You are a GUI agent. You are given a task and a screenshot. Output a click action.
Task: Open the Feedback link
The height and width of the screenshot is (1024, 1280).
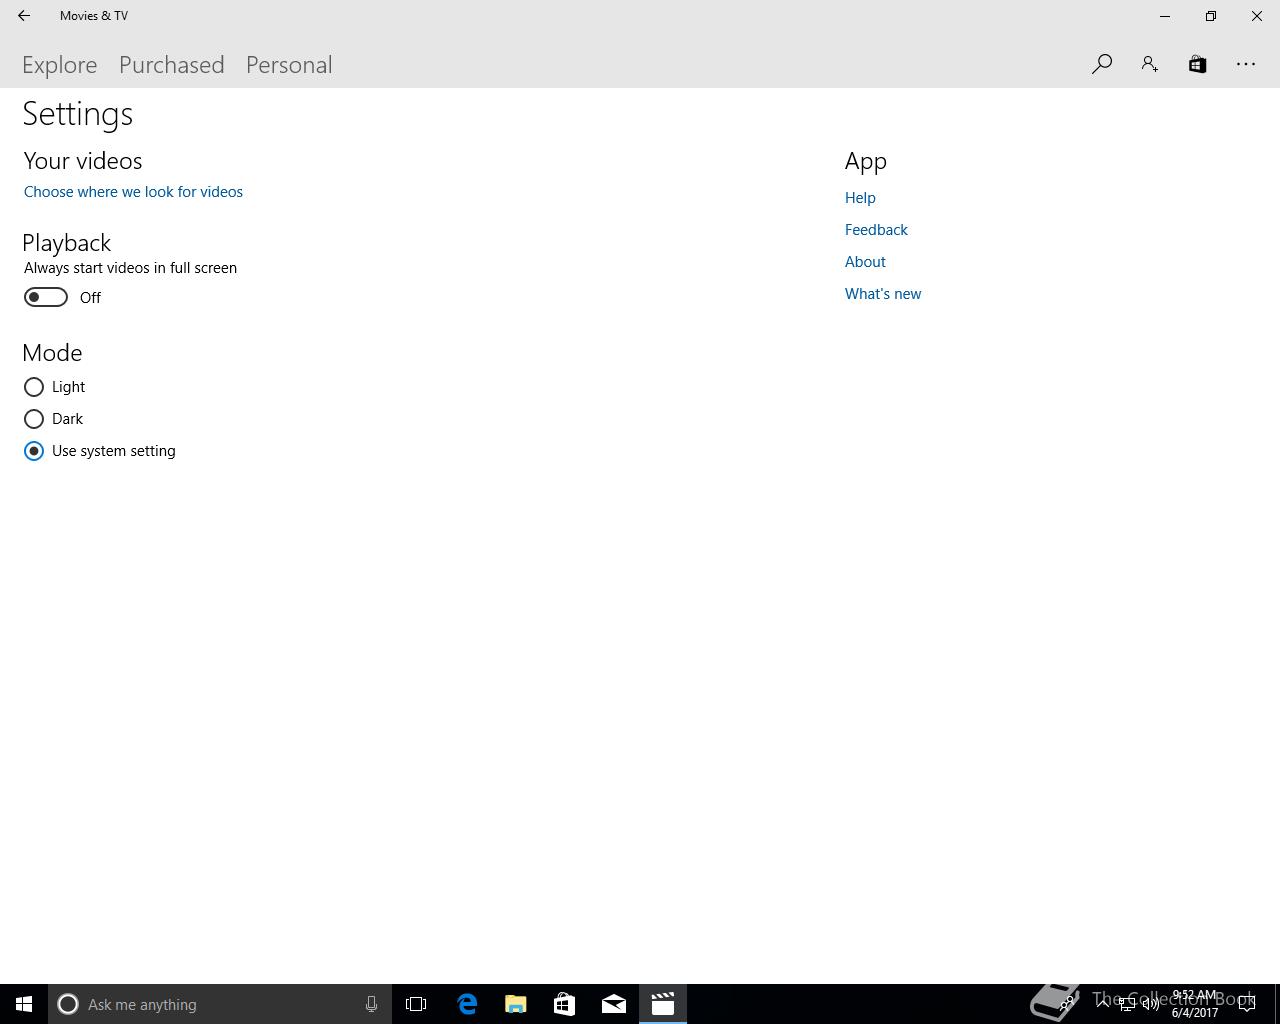coord(876,230)
